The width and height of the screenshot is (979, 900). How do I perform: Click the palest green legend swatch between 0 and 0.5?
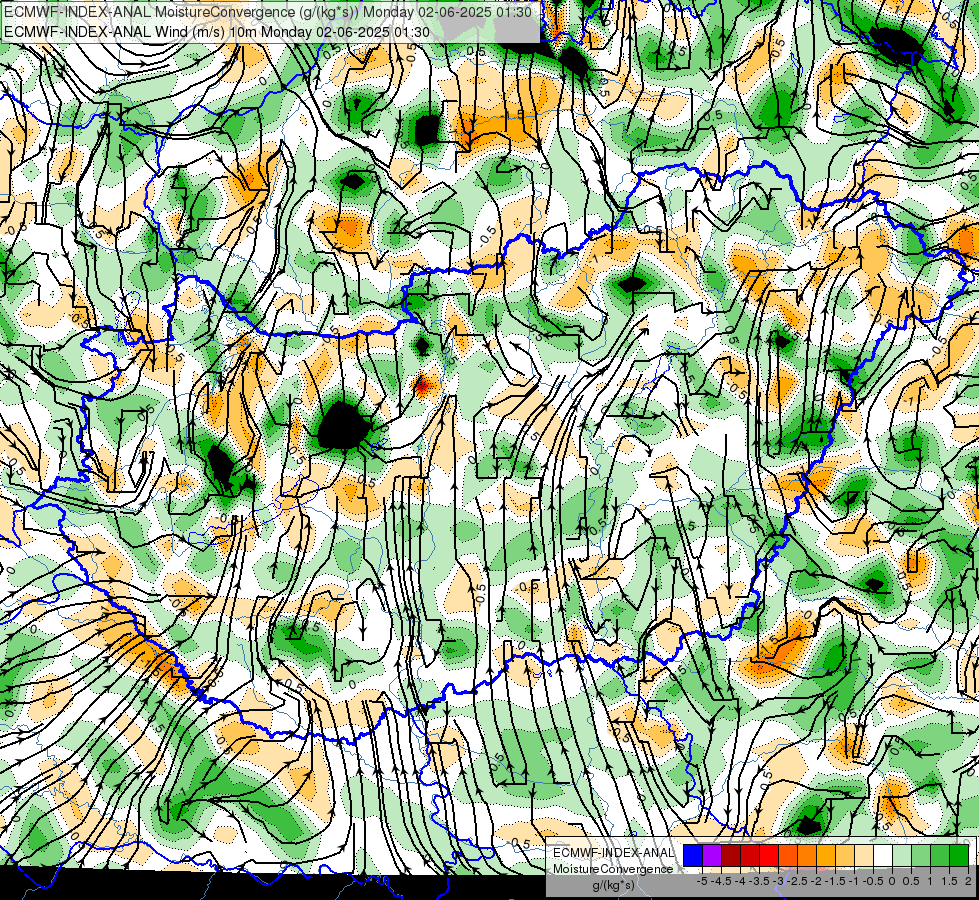pos(902,856)
